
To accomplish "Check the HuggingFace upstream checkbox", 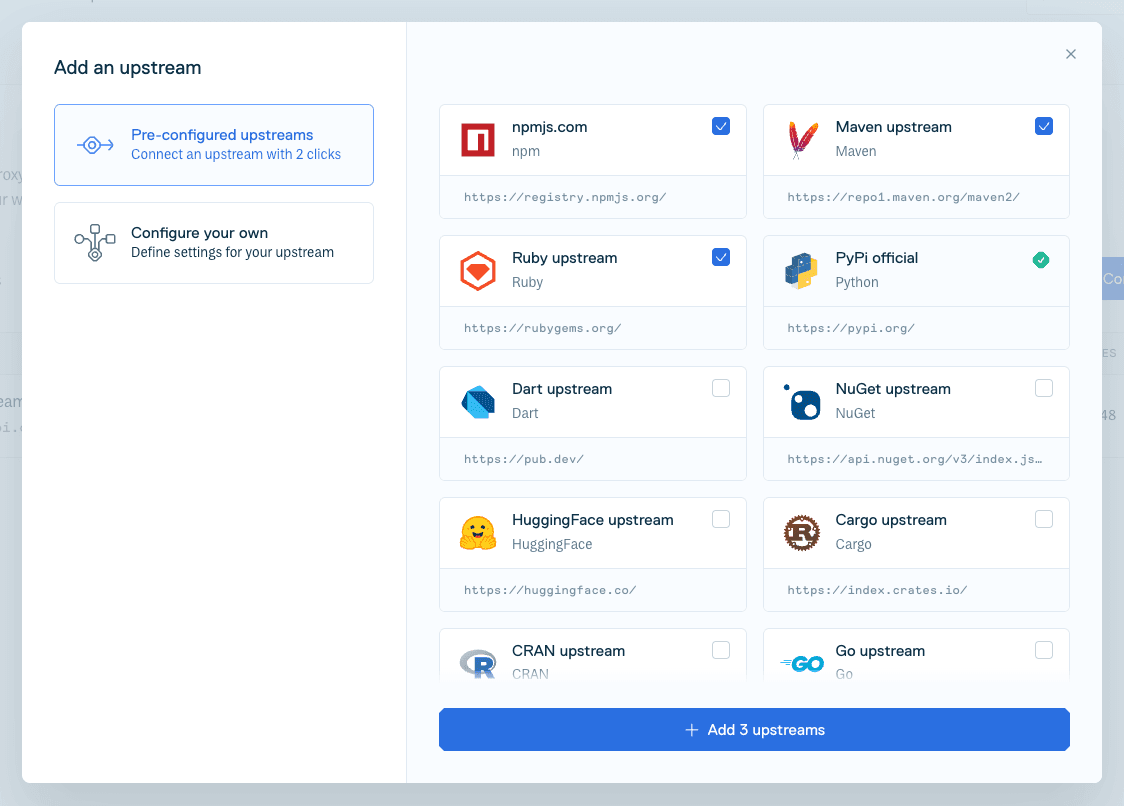I will [721, 519].
